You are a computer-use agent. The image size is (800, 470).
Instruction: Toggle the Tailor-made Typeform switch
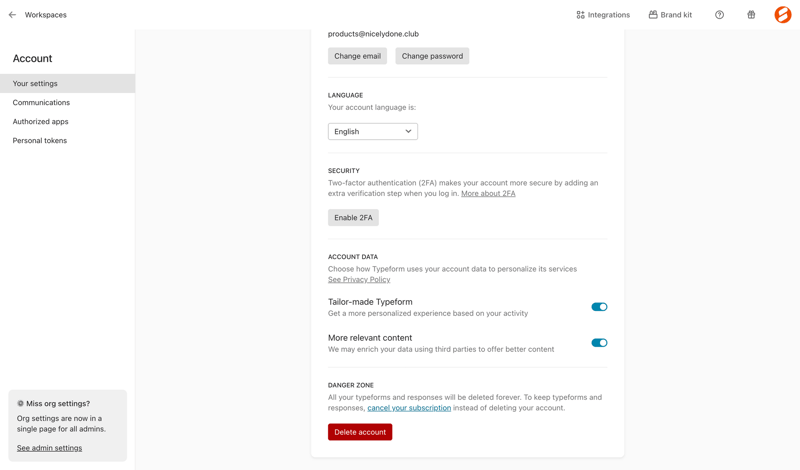click(x=599, y=307)
